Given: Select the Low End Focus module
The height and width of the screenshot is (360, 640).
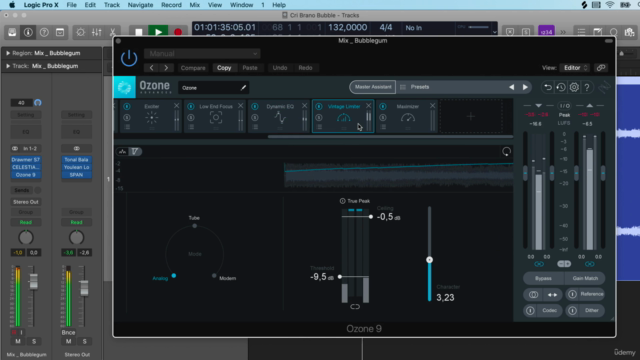Looking at the screenshot, I should click(x=216, y=117).
